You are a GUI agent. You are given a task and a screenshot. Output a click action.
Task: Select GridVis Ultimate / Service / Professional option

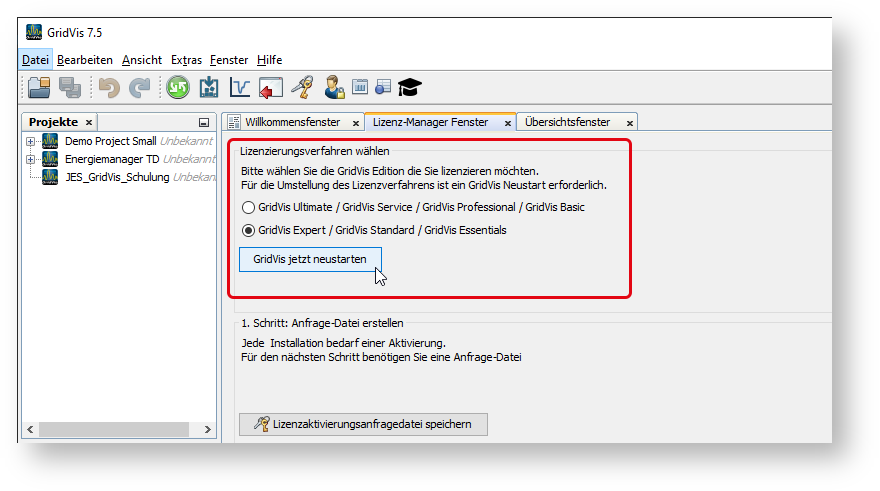tap(249, 207)
